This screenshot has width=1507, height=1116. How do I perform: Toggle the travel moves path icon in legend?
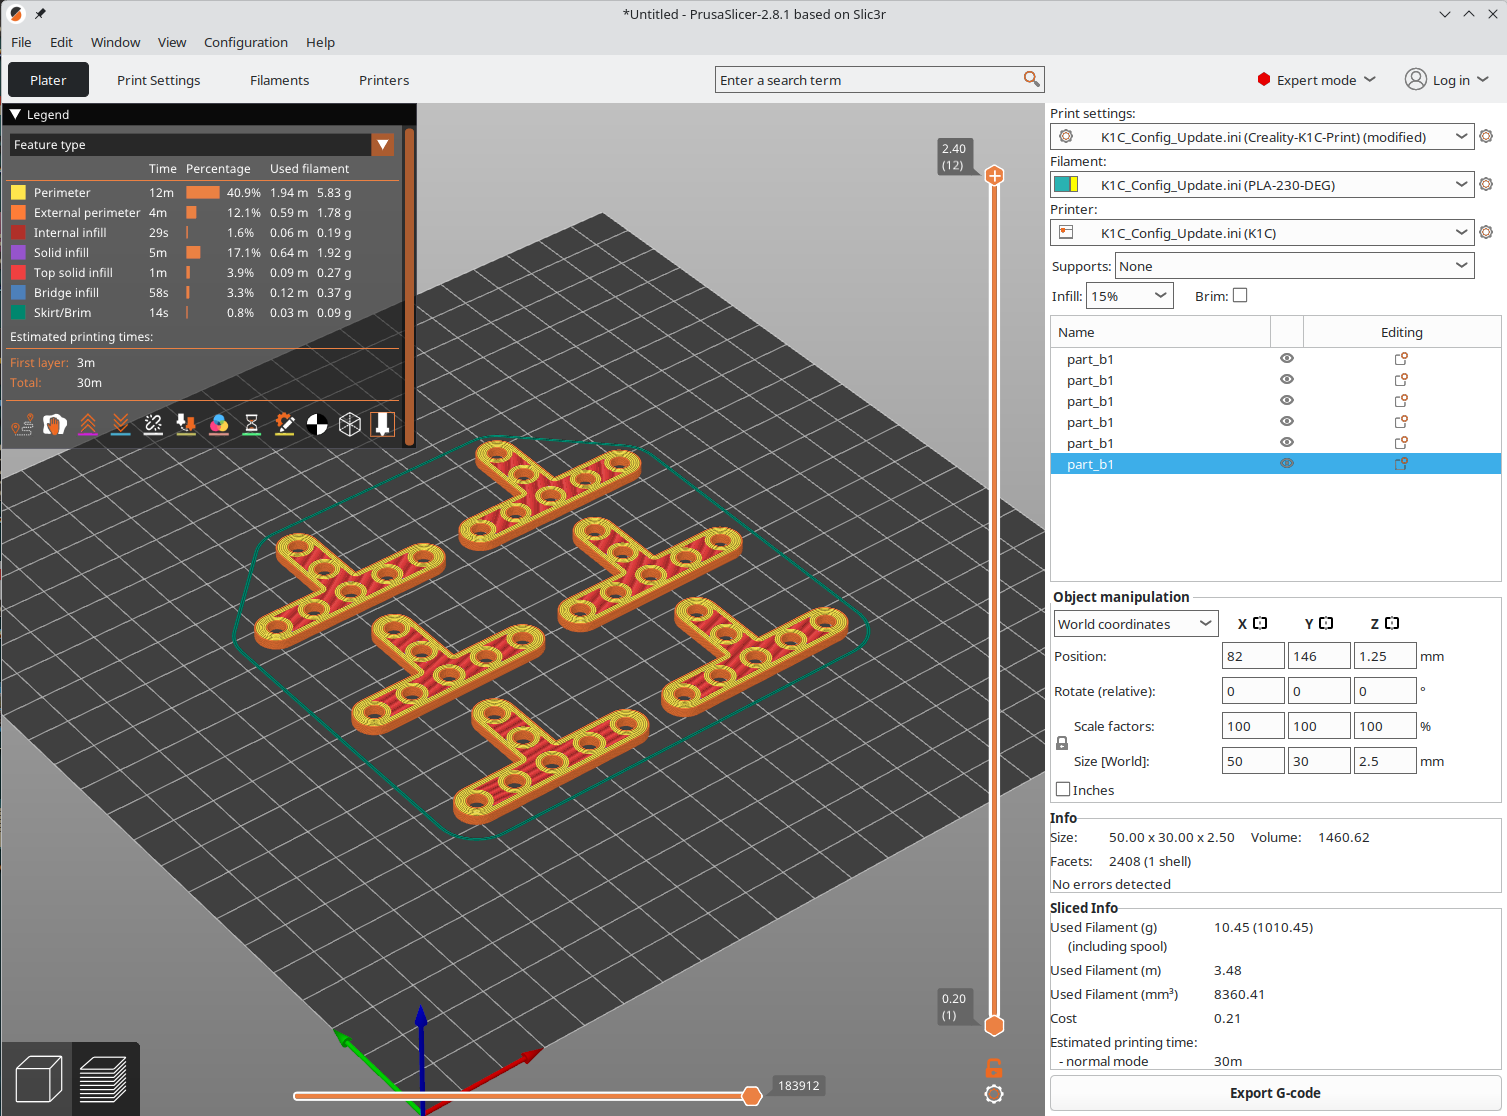point(22,425)
